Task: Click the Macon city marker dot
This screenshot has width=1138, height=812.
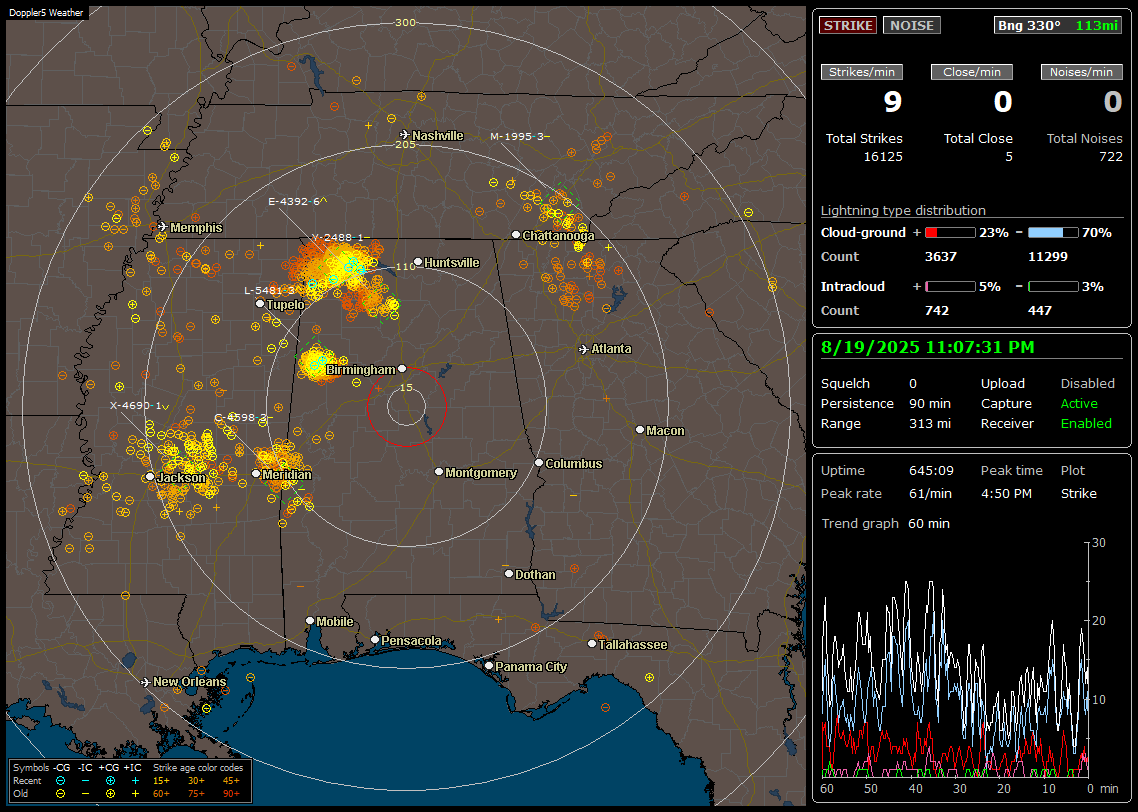Action: click(x=639, y=430)
